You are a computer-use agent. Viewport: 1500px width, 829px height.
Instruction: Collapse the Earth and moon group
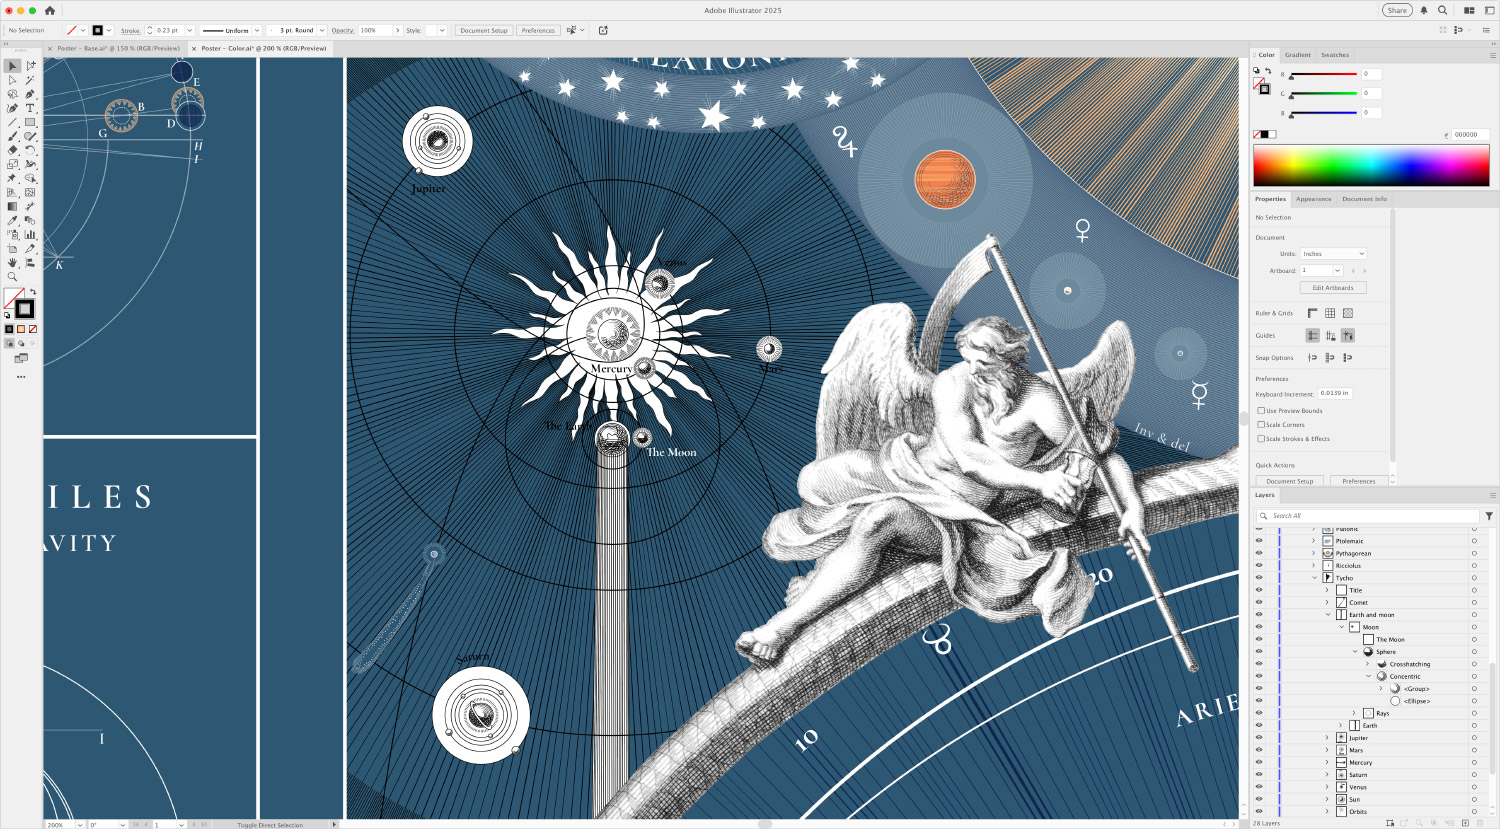1328,615
